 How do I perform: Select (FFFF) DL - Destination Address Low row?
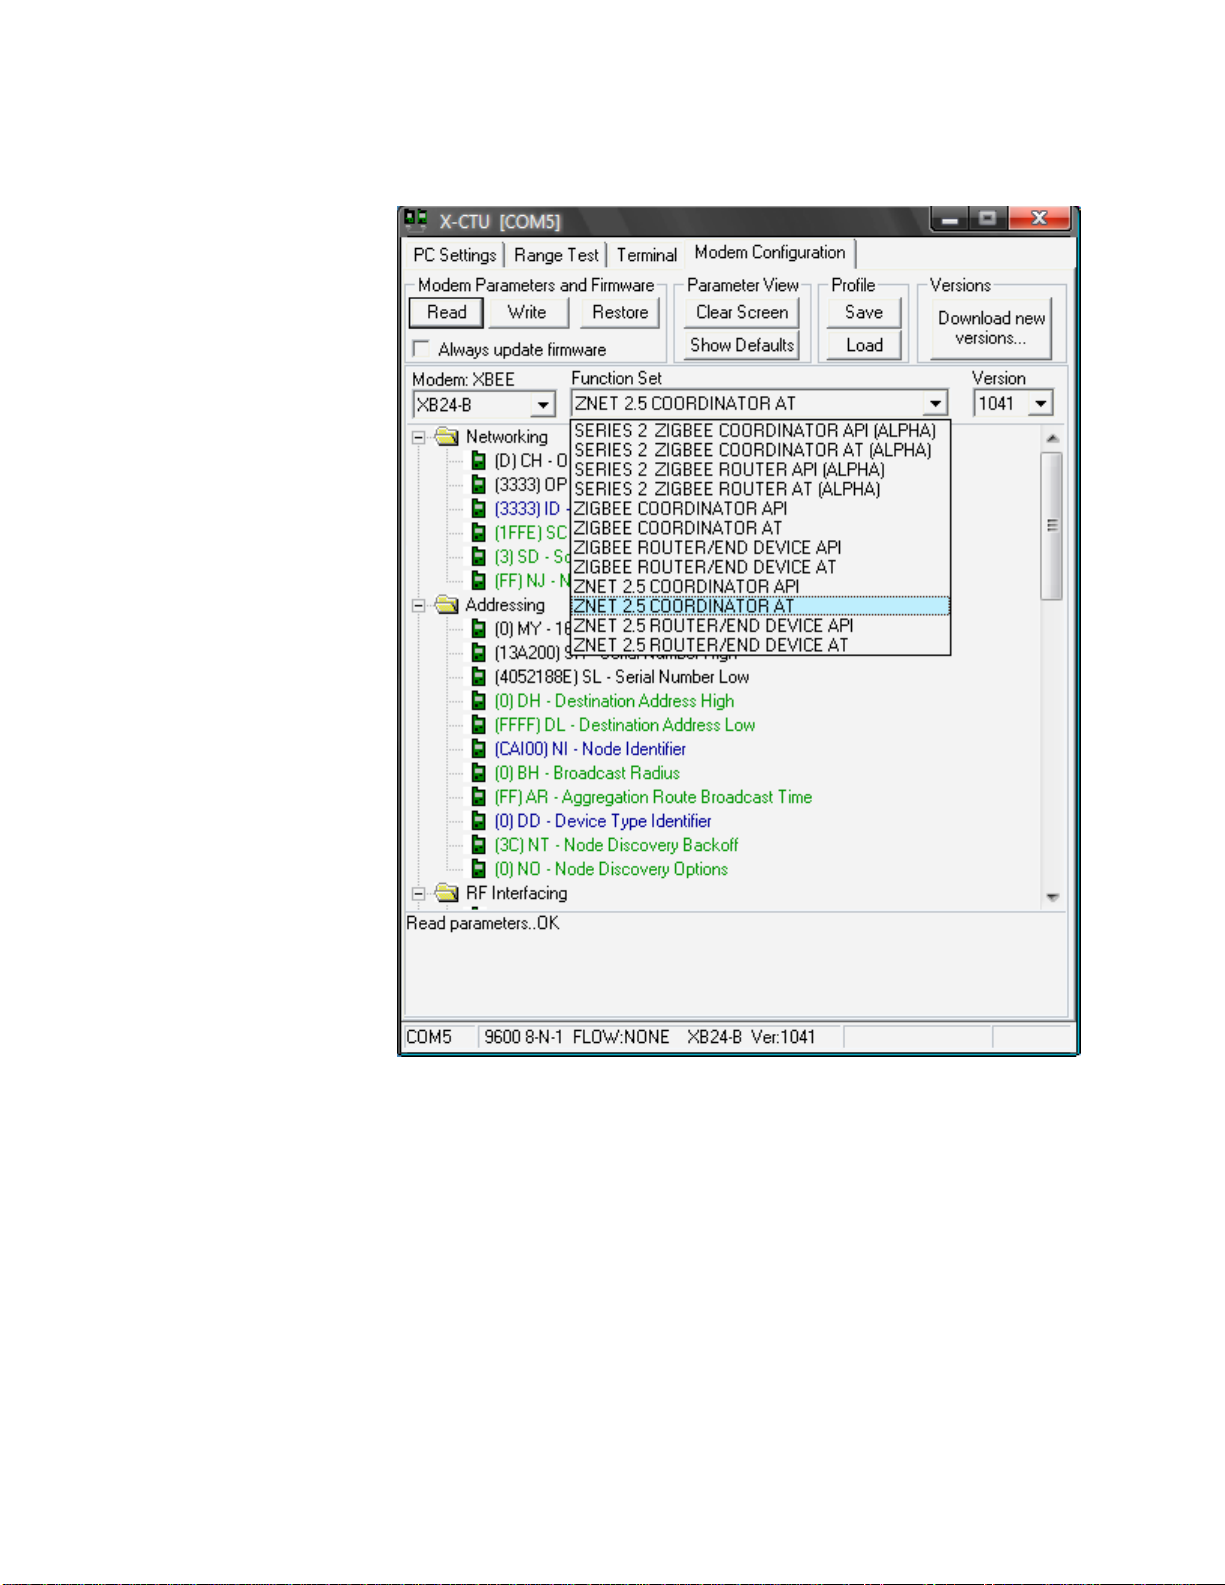tap(625, 725)
